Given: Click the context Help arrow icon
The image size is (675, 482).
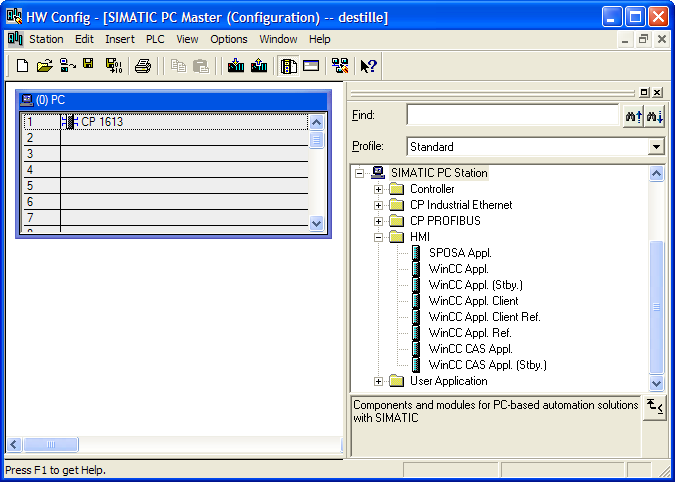Looking at the screenshot, I should point(368,66).
